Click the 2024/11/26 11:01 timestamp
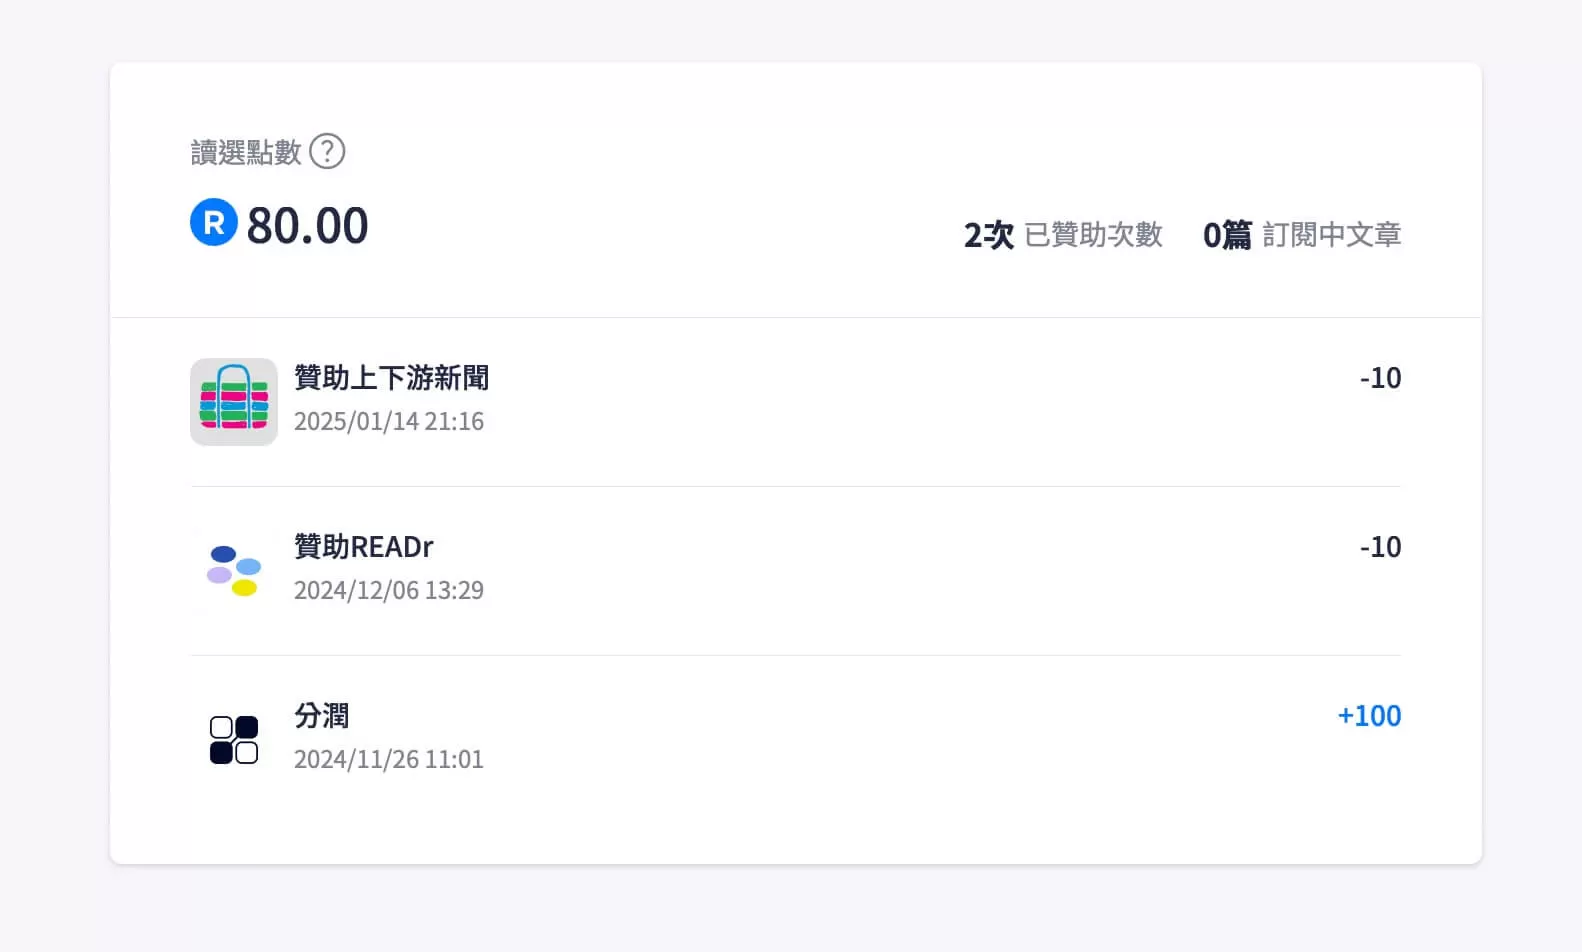The image size is (1582, 952). [x=389, y=760]
